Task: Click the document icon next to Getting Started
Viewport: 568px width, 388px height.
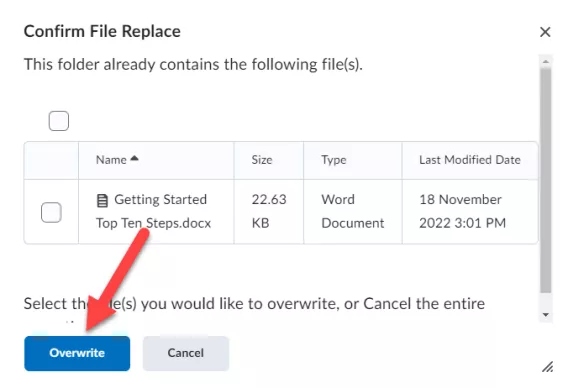Action: point(102,200)
